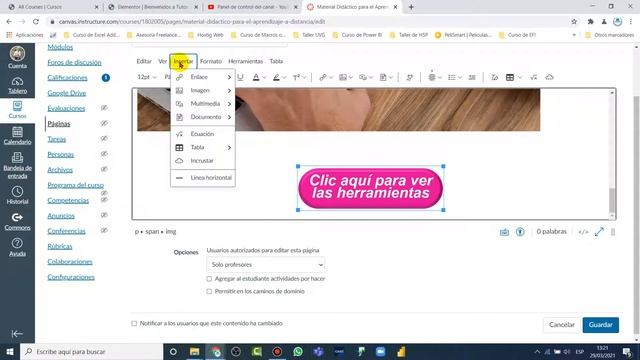Insert equation via square-root toolbar icon
This screenshot has width=640, height=360.
pos(533,77)
